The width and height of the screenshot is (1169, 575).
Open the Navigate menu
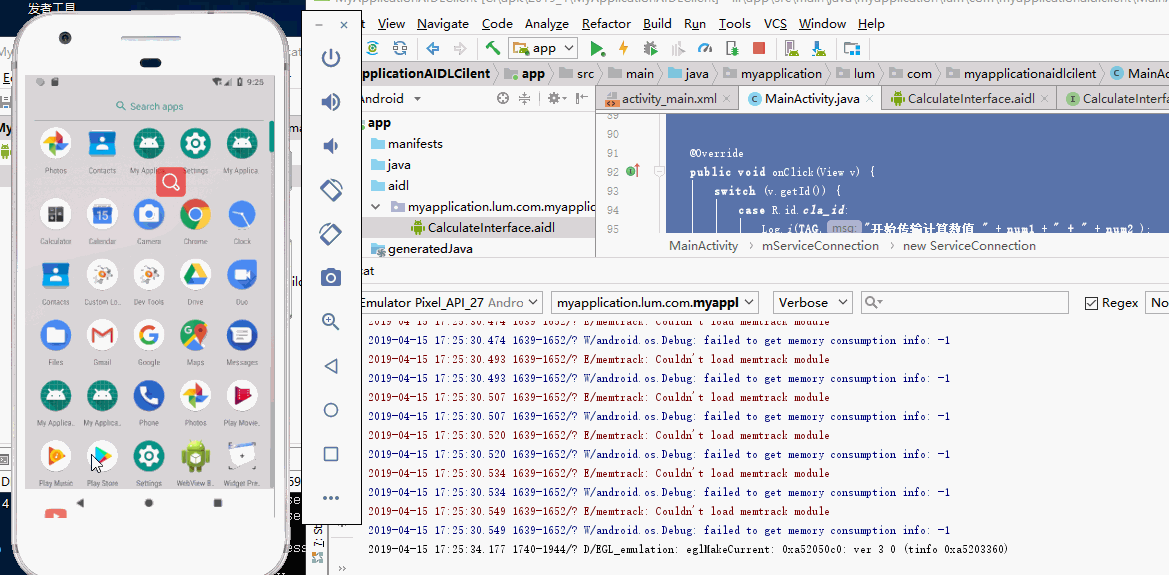(x=443, y=24)
